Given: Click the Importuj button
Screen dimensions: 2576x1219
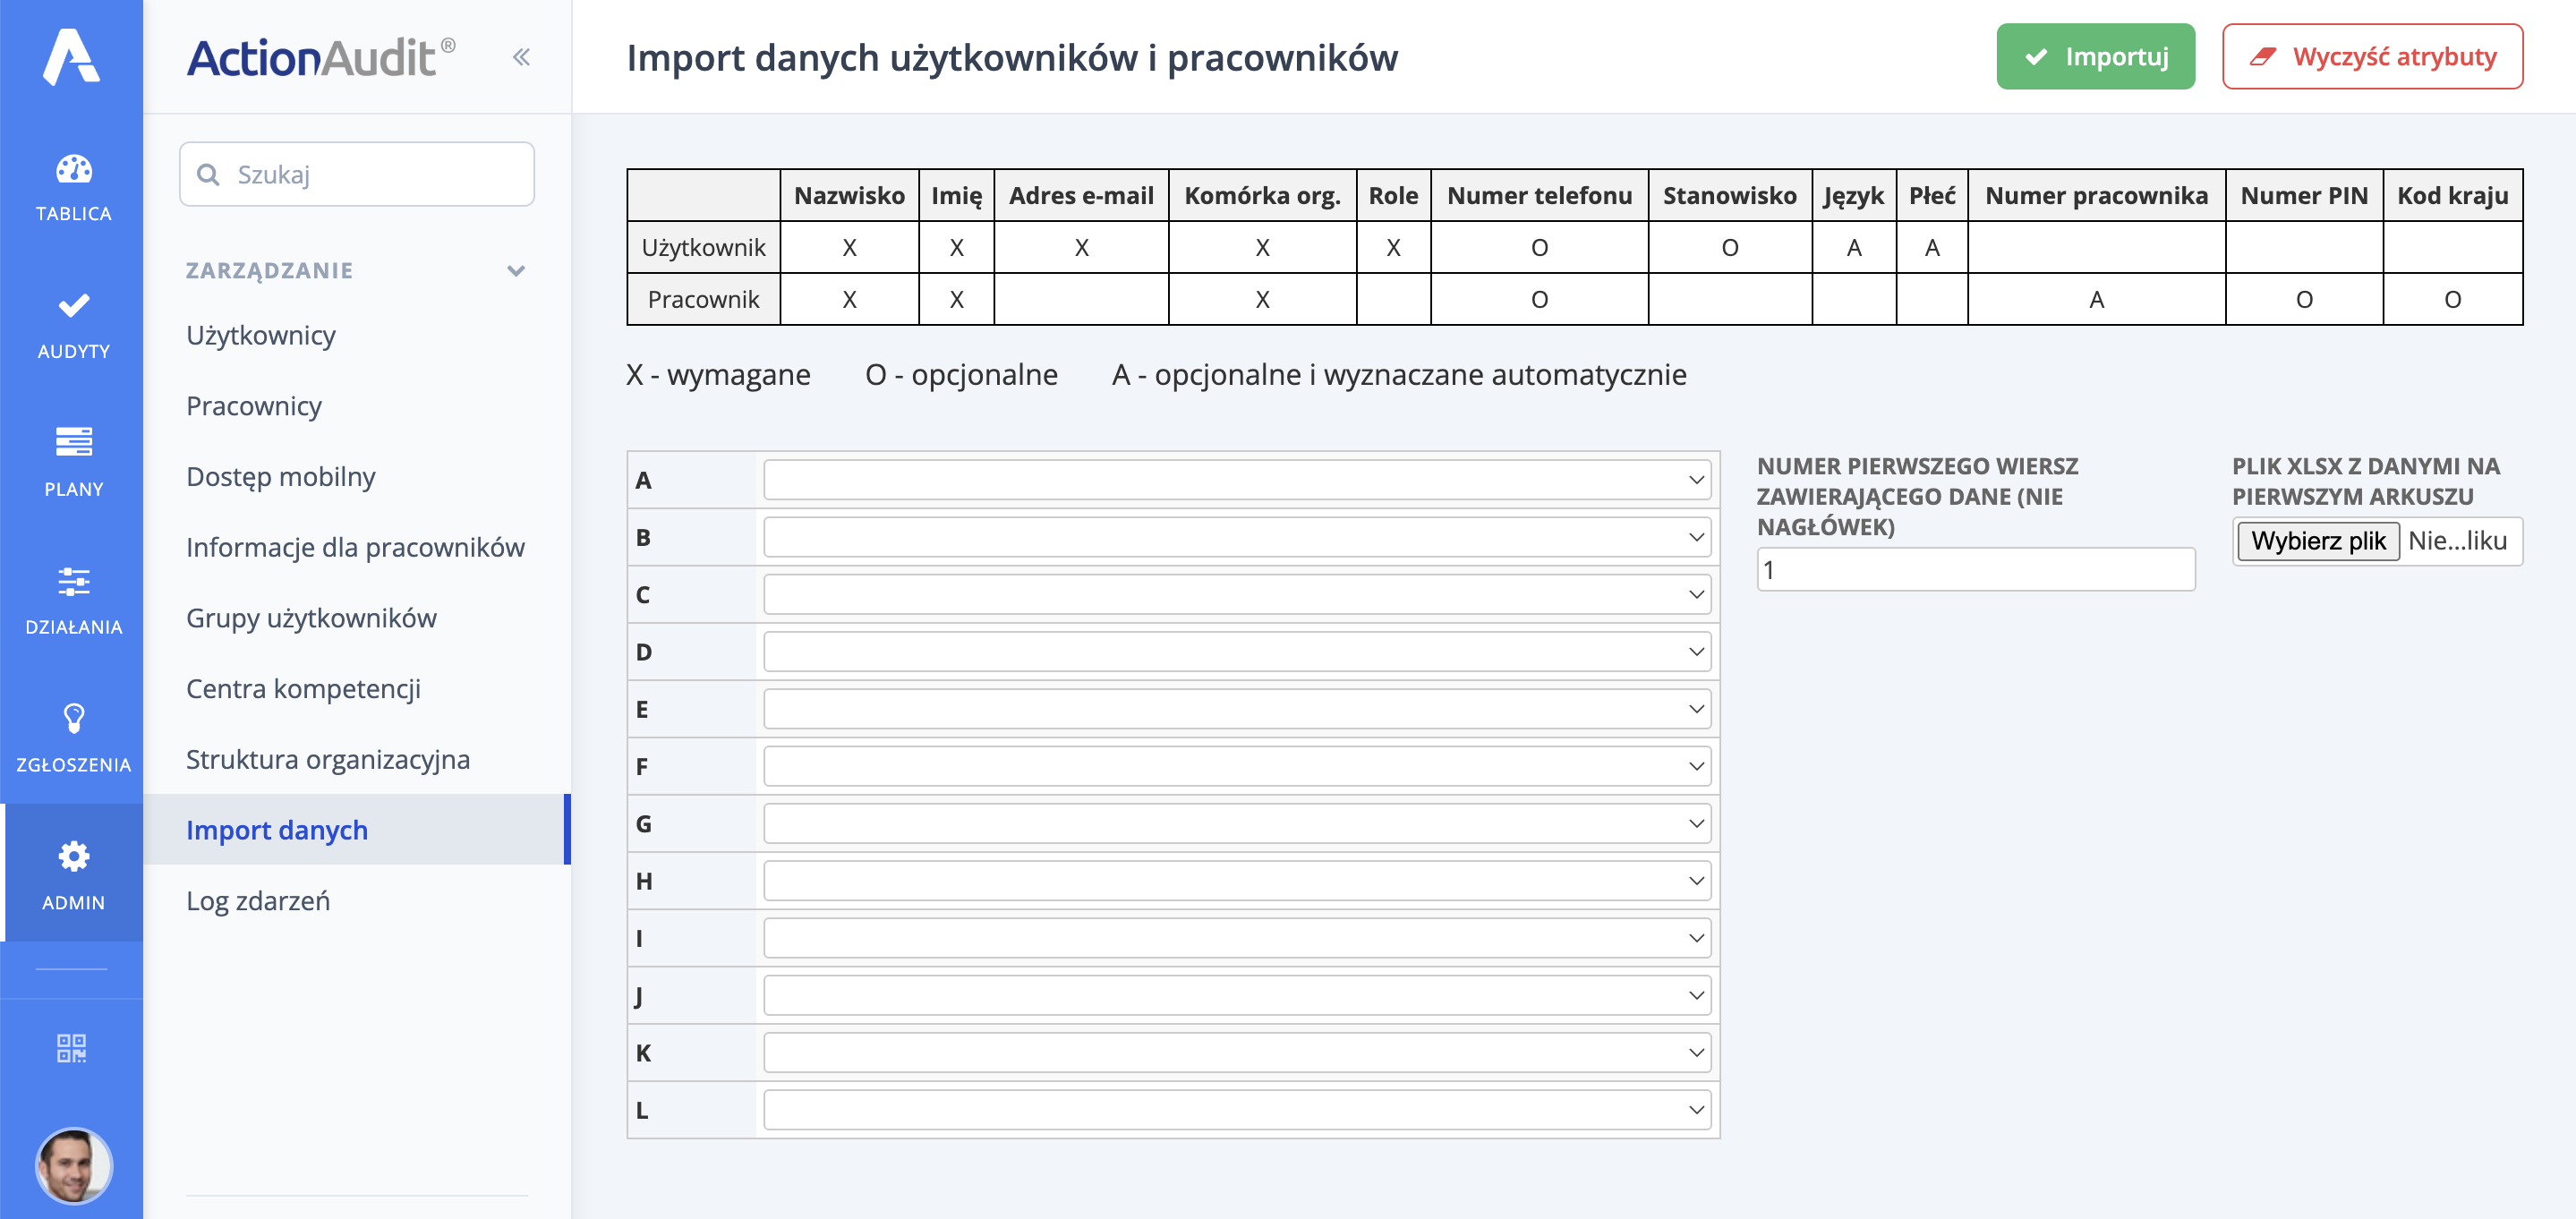Looking at the screenshot, I should coord(2095,57).
